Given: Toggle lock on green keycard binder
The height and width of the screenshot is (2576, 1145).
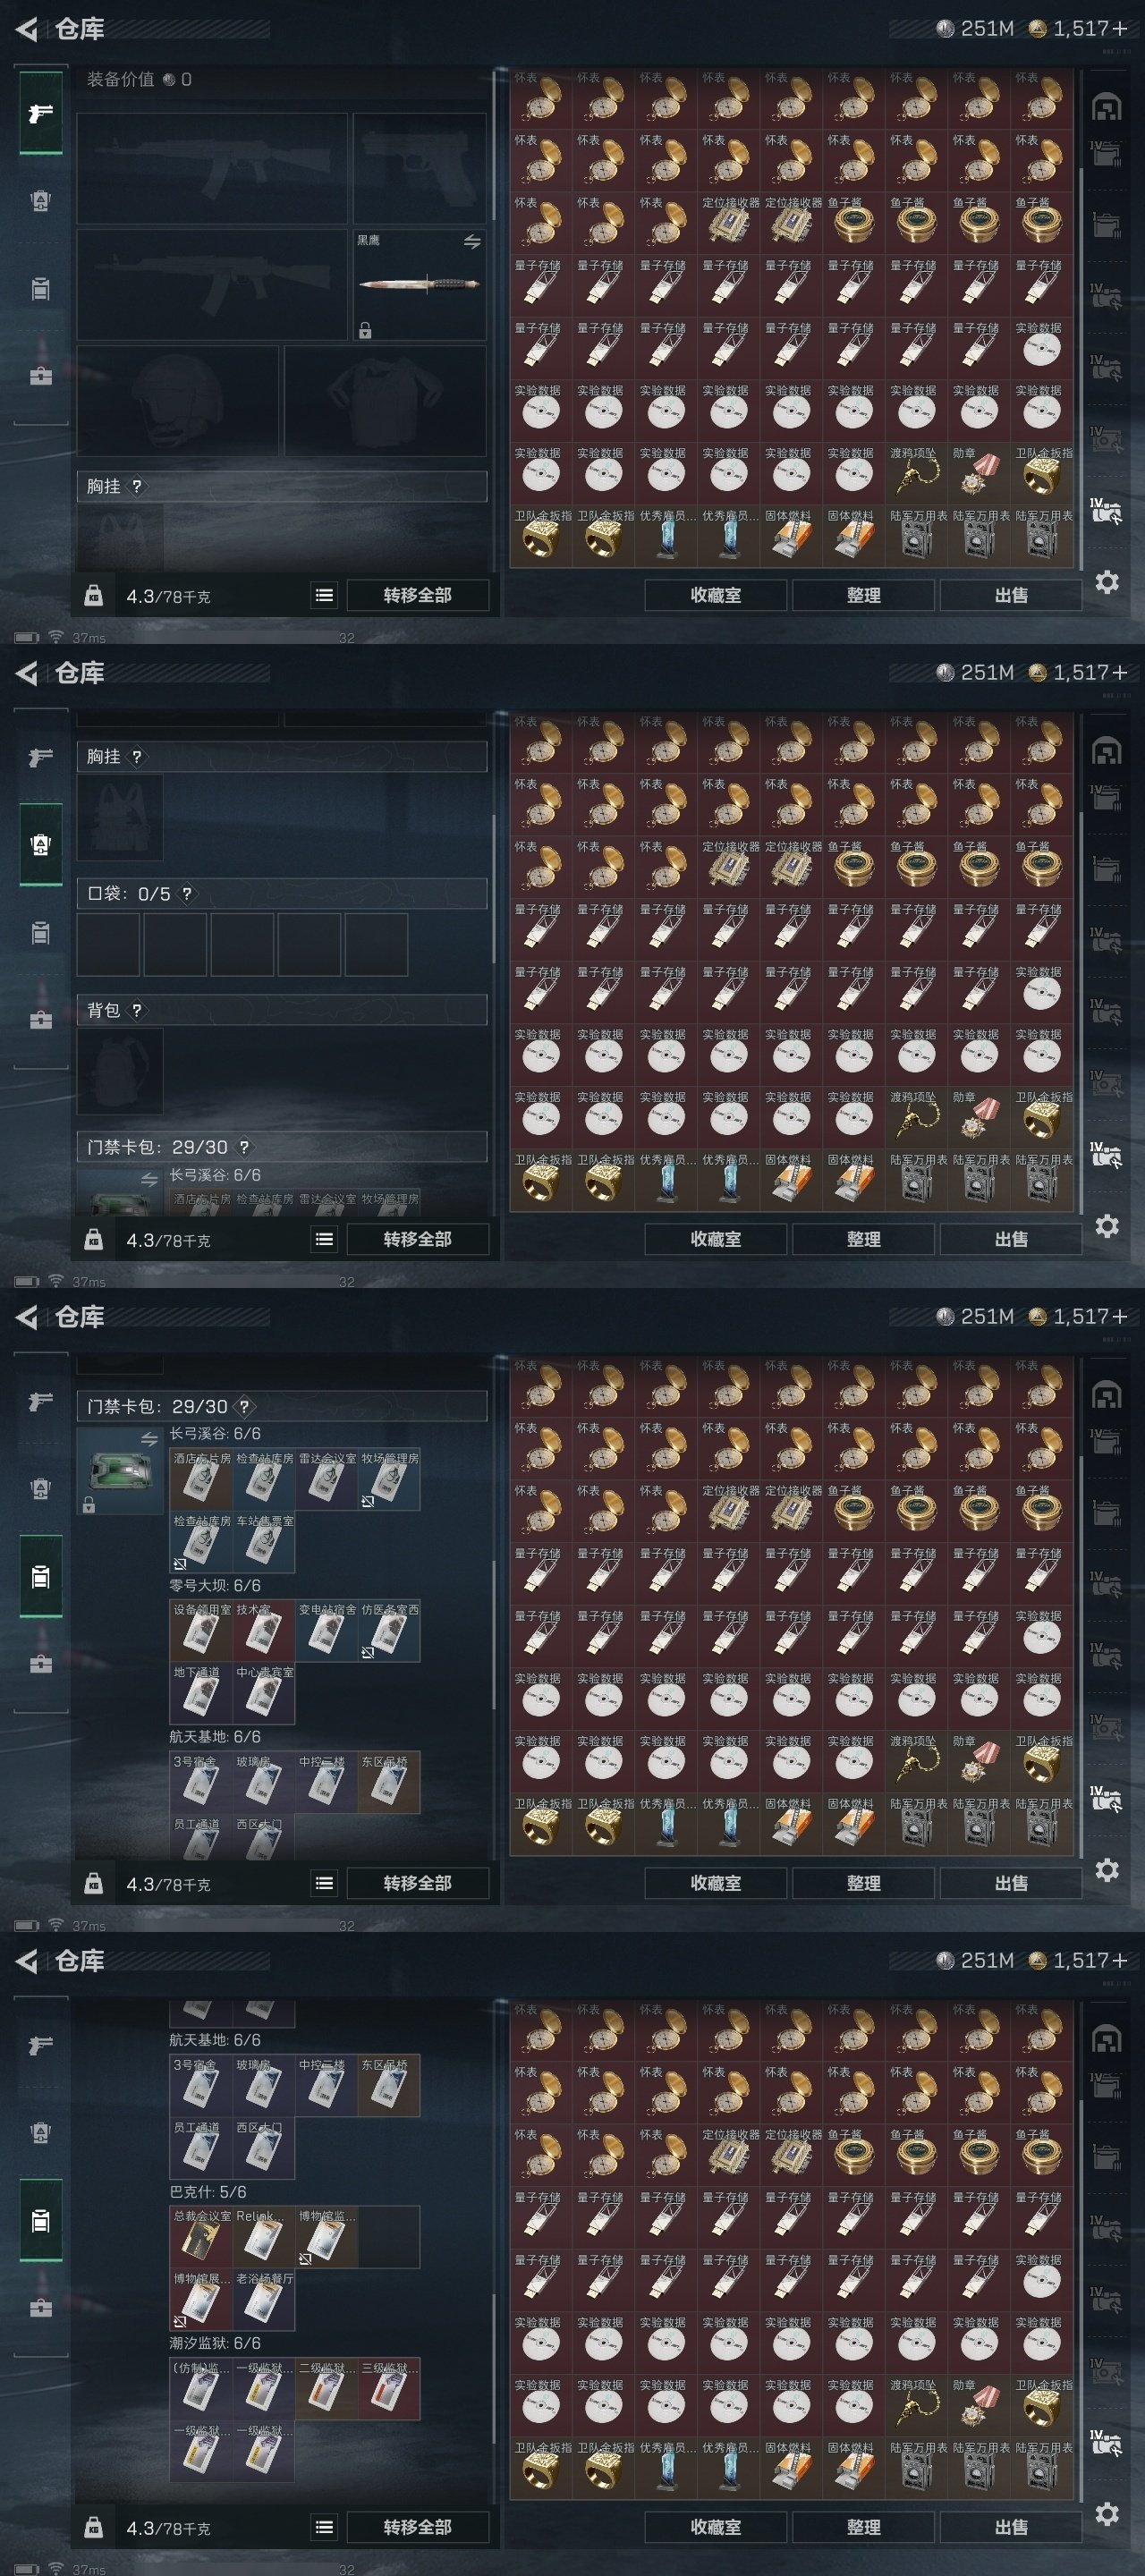Looking at the screenshot, I should 88,1504.
